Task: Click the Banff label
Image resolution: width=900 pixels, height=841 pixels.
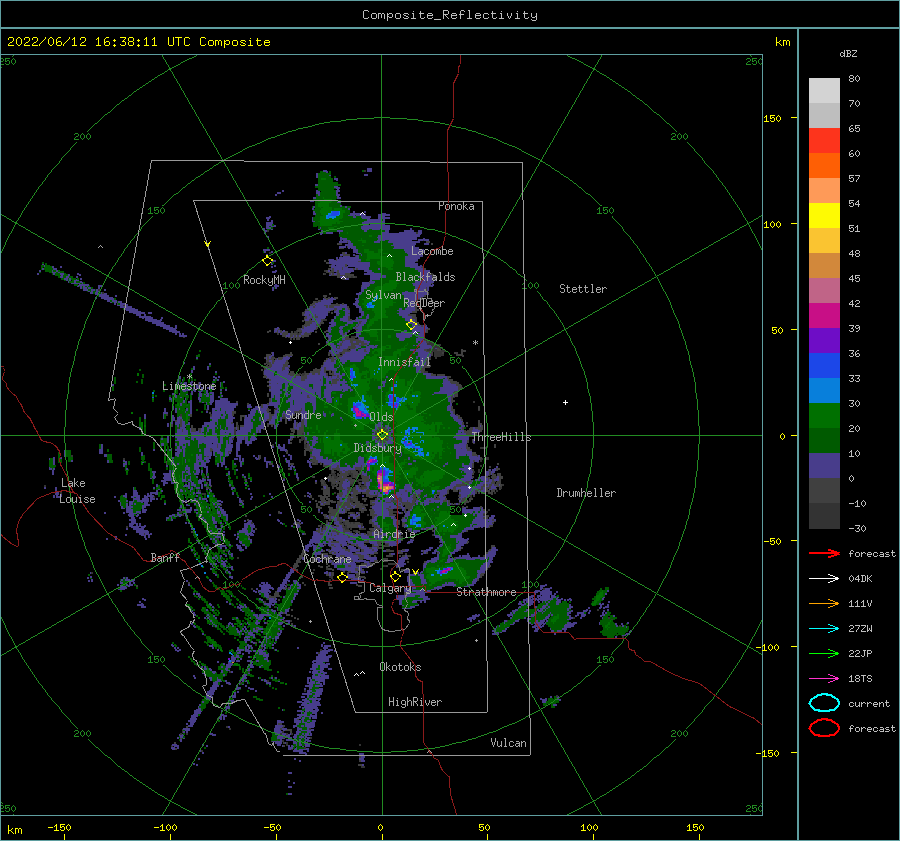Action: pos(165,557)
